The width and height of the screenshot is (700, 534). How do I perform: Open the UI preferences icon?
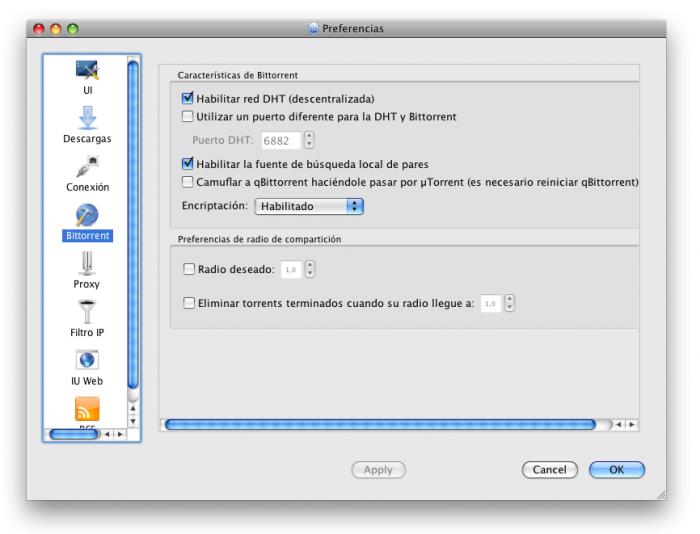(x=88, y=71)
